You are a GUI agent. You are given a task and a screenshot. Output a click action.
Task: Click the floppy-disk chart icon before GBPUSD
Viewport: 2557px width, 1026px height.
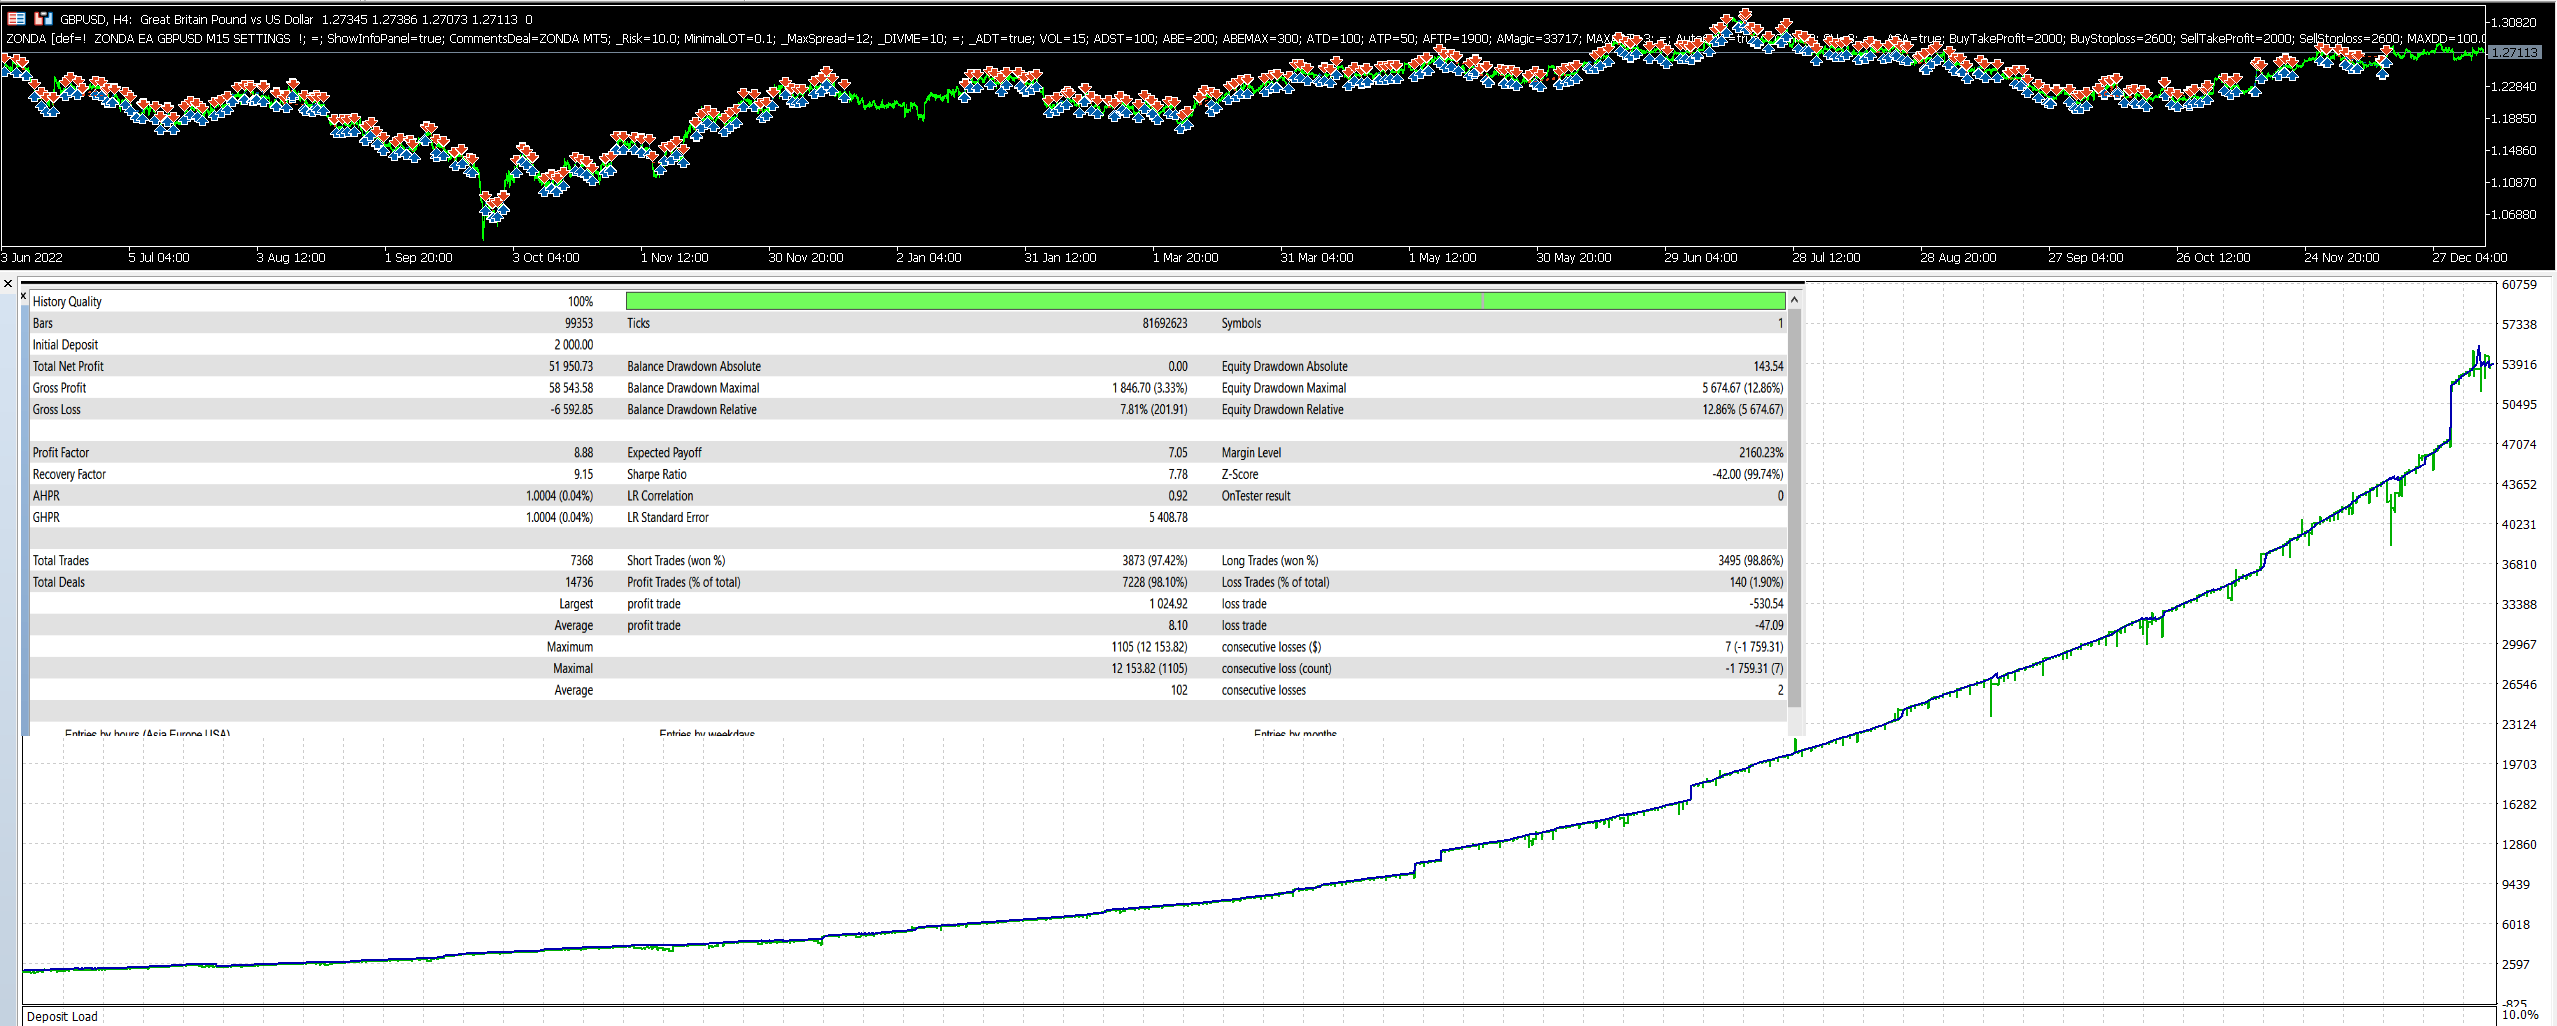click(43, 18)
